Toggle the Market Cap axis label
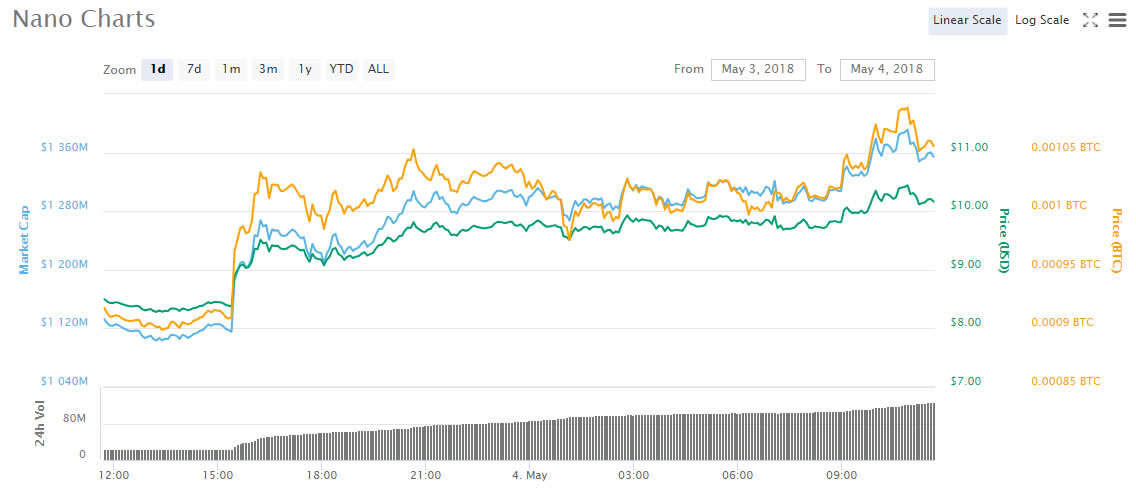 [x=22, y=240]
